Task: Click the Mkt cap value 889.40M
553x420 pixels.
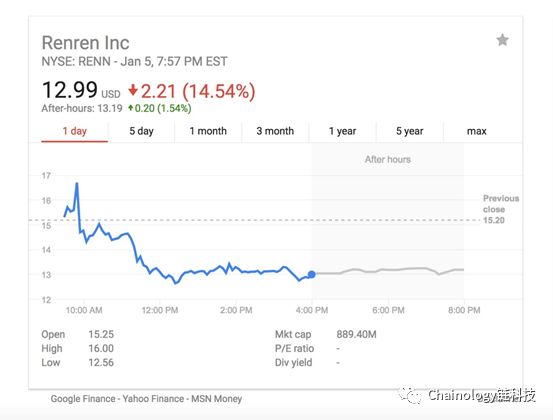Action: pyautogui.click(x=356, y=334)
